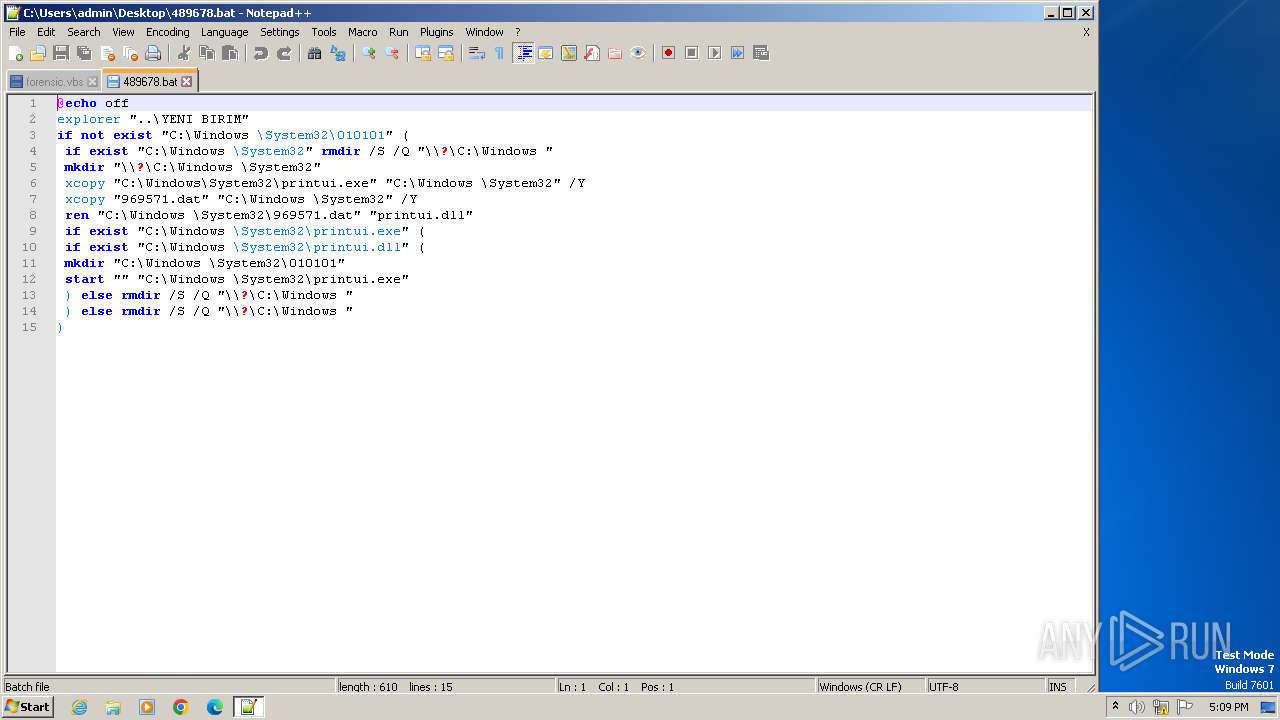Click the Undo arrow icon
Image resolution: width=1280 pixels, height=720 pixels.
pyautogui.click(x=260, y=53)
